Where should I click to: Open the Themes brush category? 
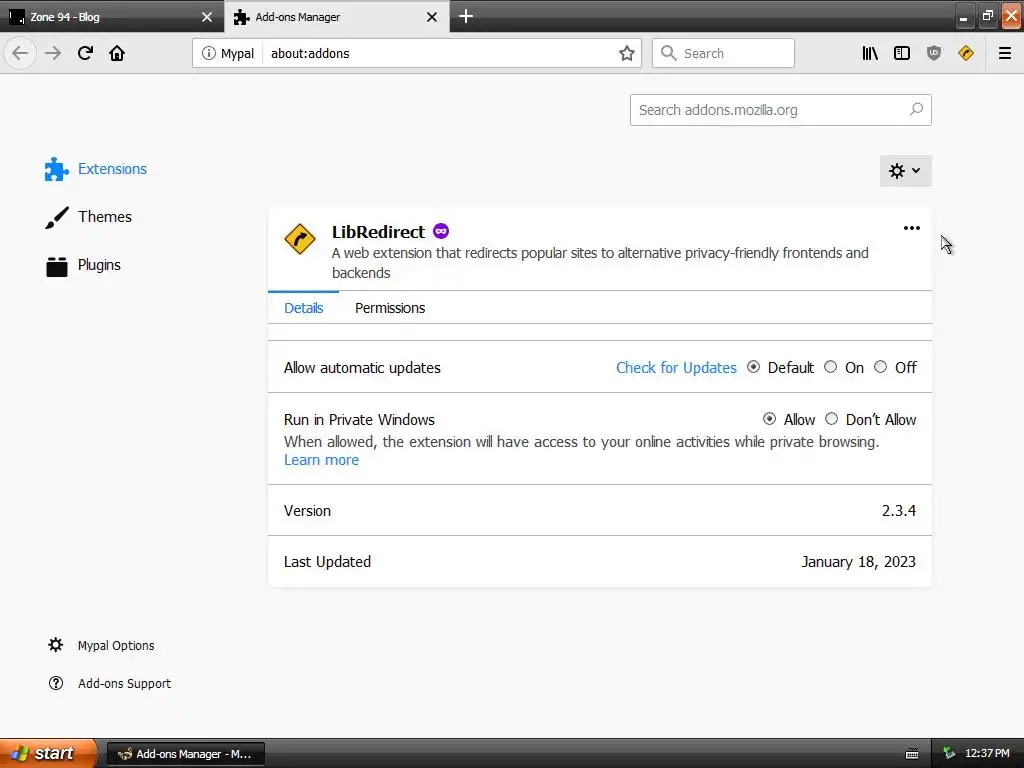click(x=88, y=217)
